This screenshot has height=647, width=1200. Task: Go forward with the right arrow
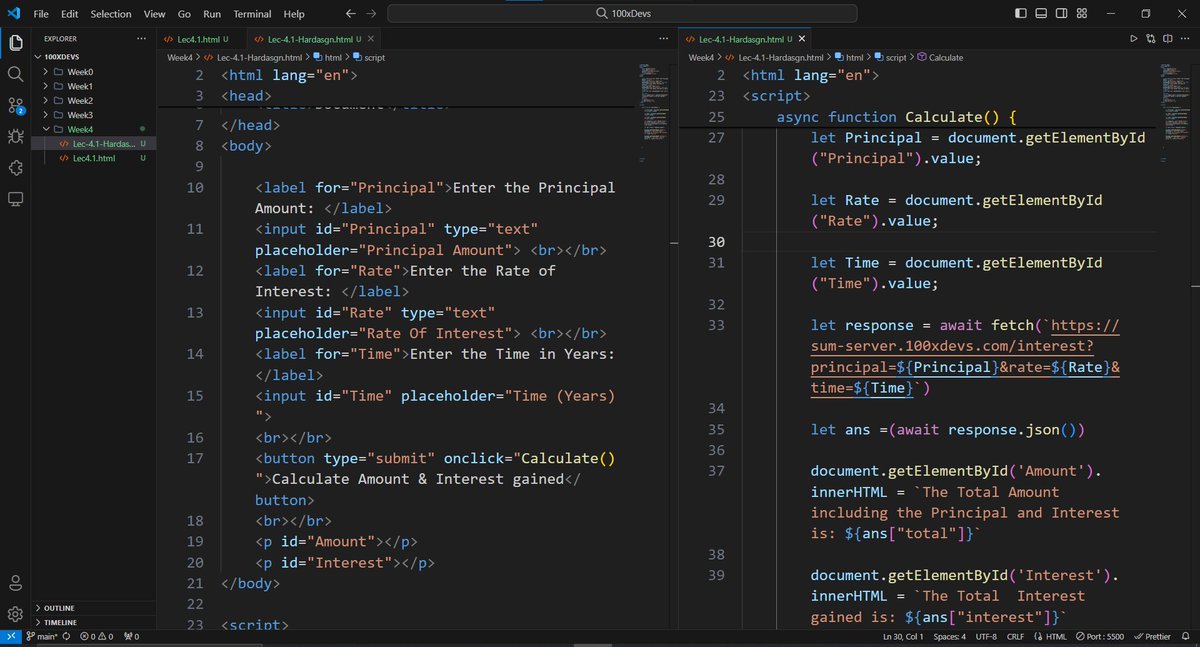tap(372, 14)
